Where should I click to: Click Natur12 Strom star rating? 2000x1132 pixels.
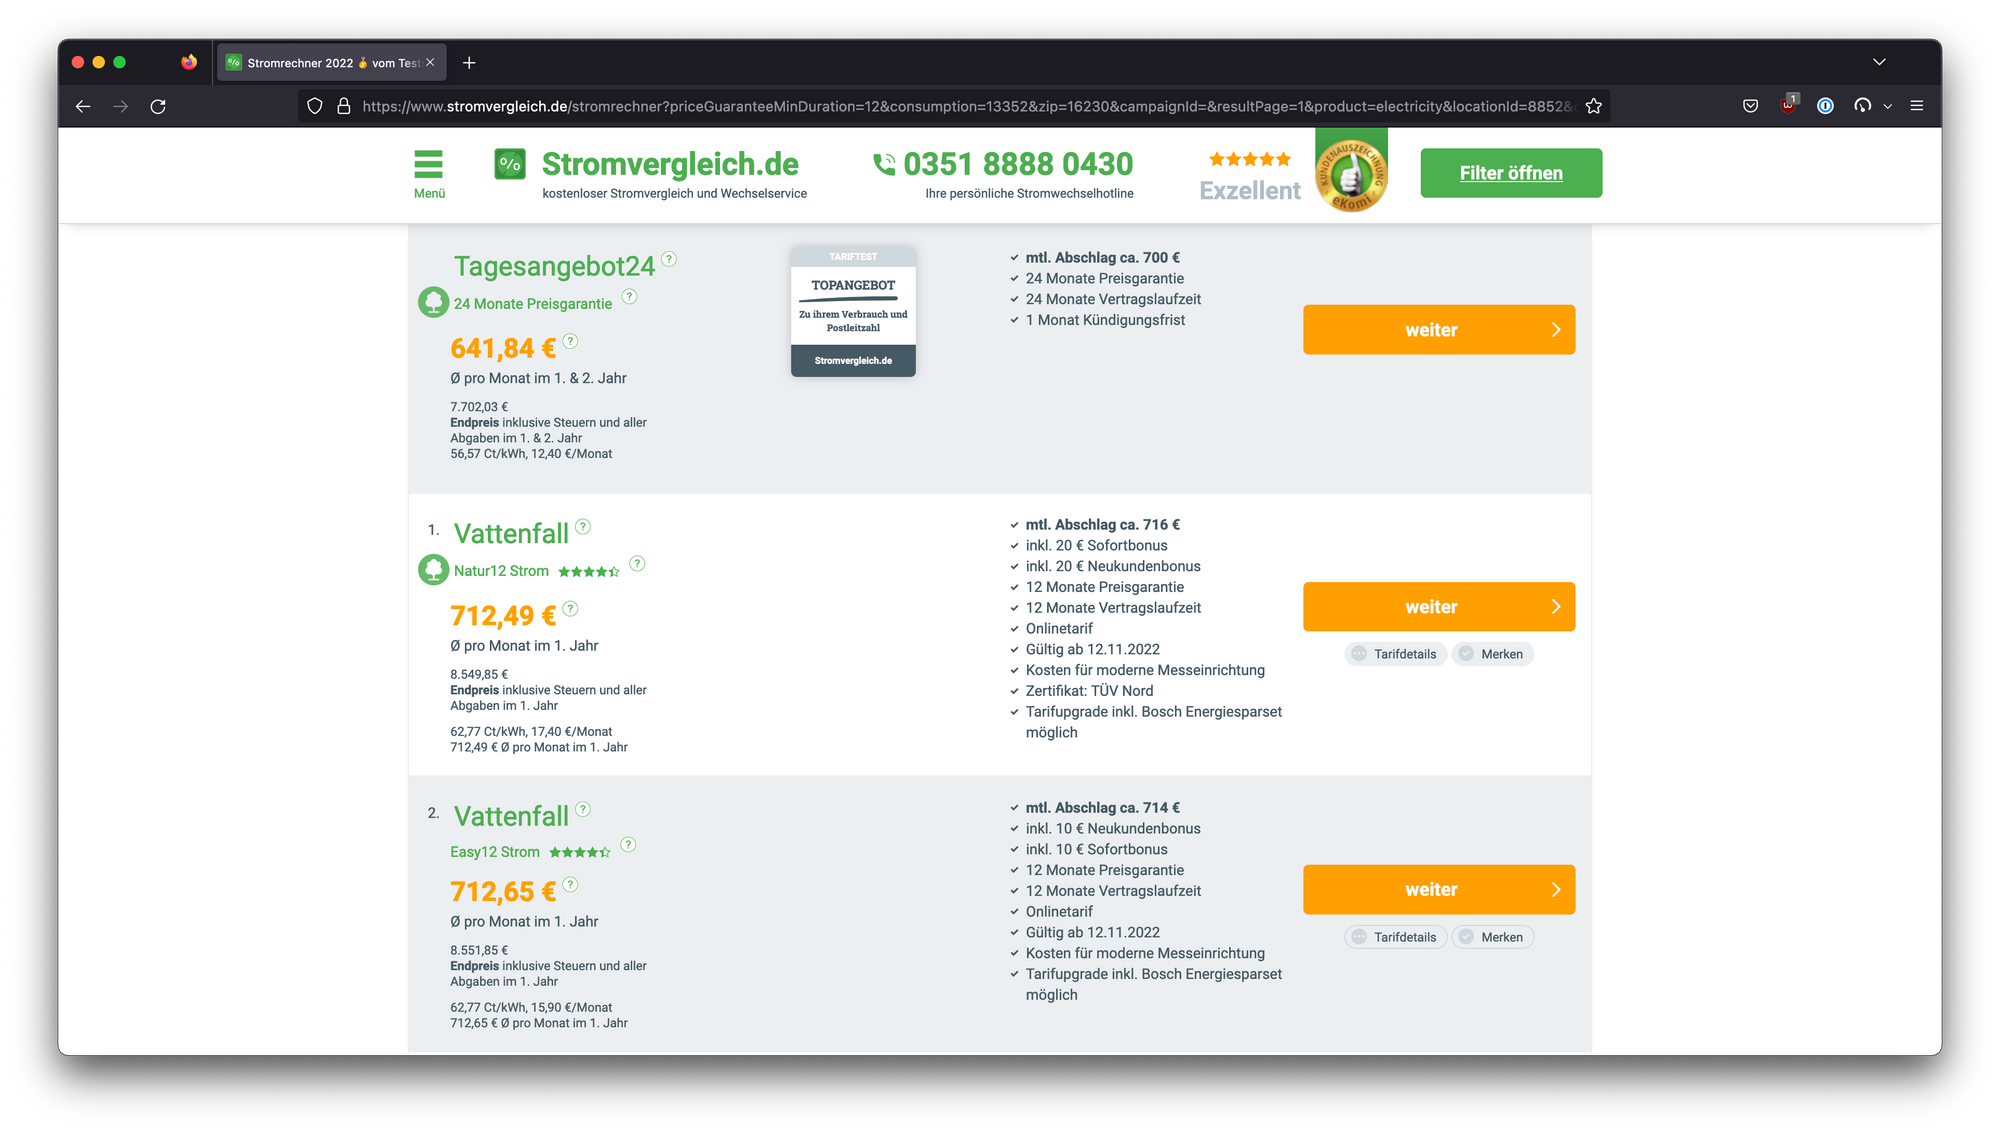(589, 572)
